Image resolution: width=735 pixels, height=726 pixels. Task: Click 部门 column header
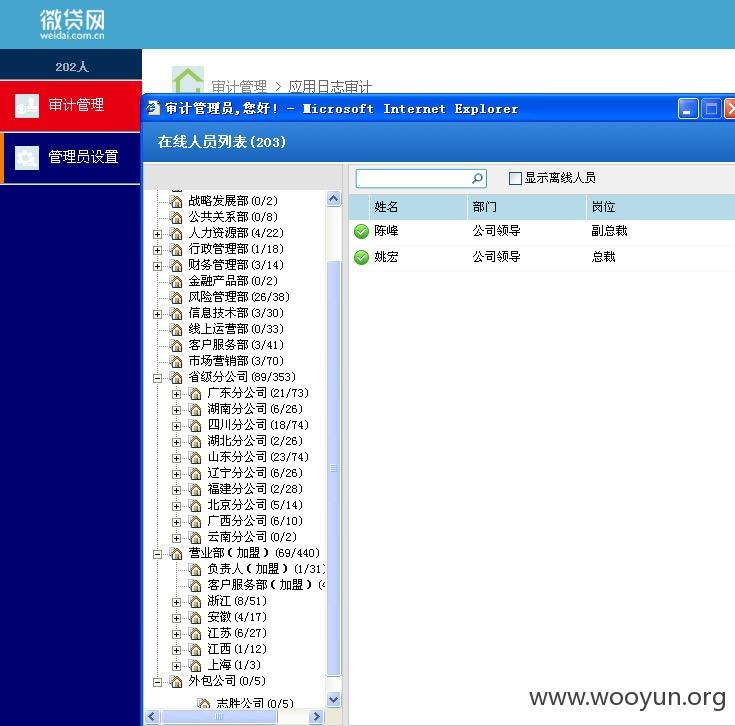(526, 207)
